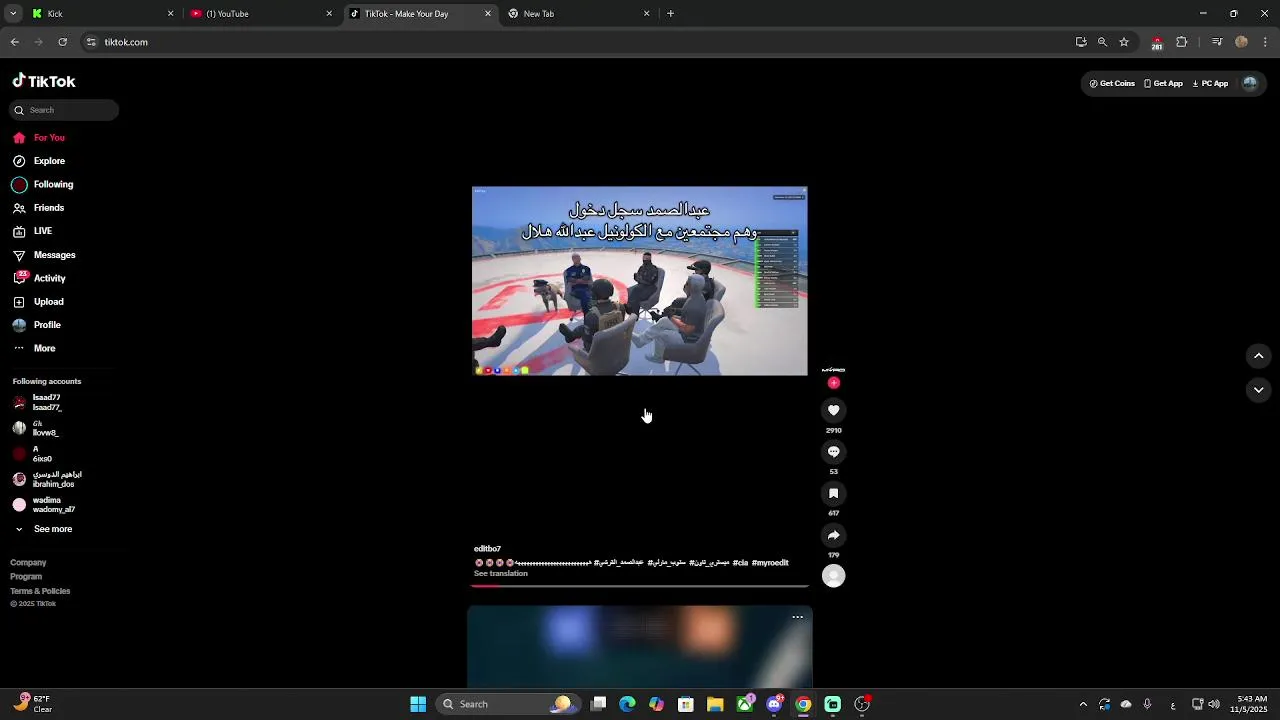This screenshot has height=720, width=1280.
Task: Click the PC App download button
Action: coord(1210,84)
